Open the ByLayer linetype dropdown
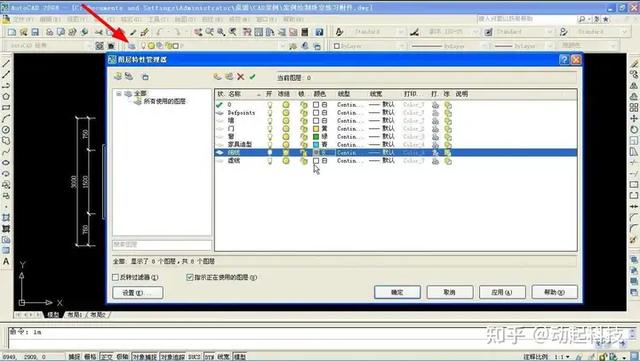The height and width of the screenshot is (361, 640). [x=448, y=46]
